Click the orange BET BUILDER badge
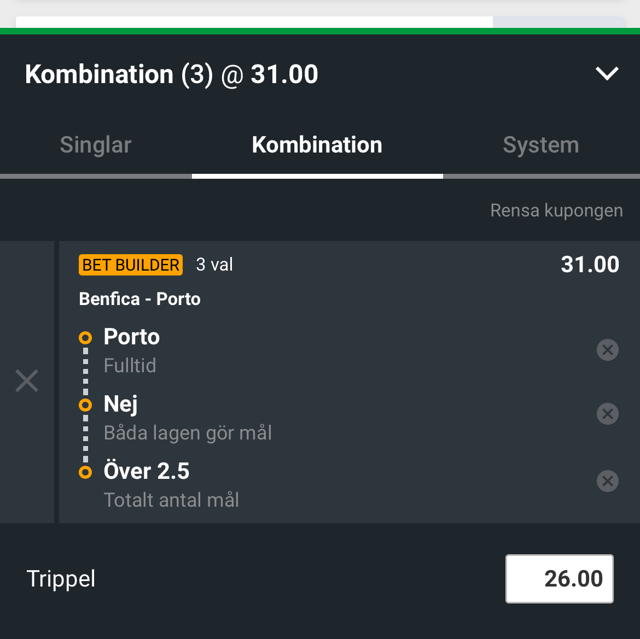Screen dimensions: 640x639 point(131,265)
